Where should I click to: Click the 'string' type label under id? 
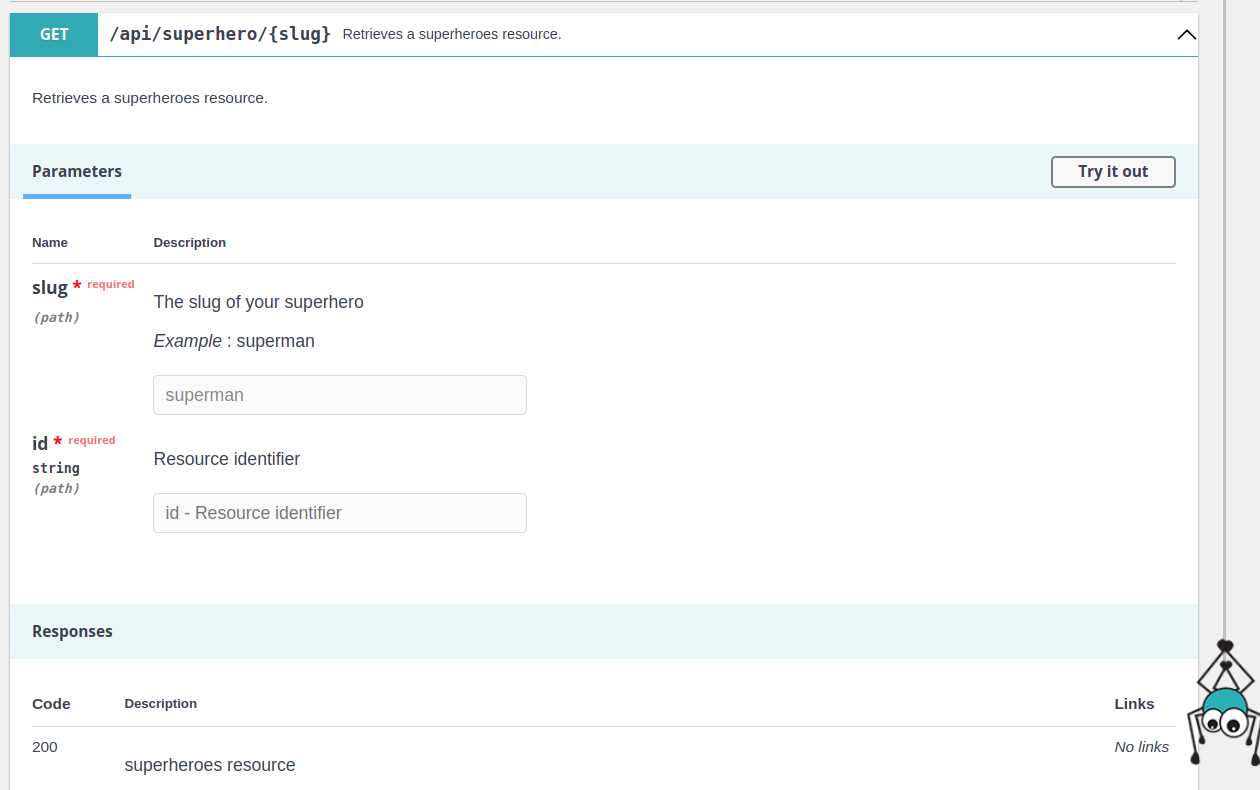pyautogui.click(x=56, y=468)
